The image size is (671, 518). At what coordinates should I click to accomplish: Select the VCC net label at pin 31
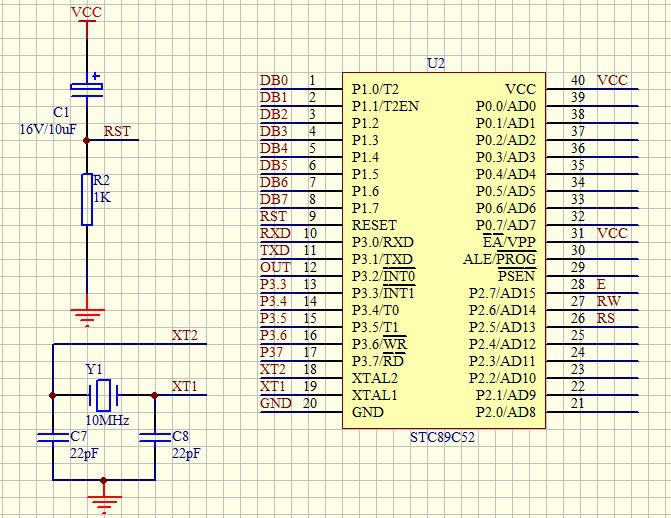pos(612,233)
